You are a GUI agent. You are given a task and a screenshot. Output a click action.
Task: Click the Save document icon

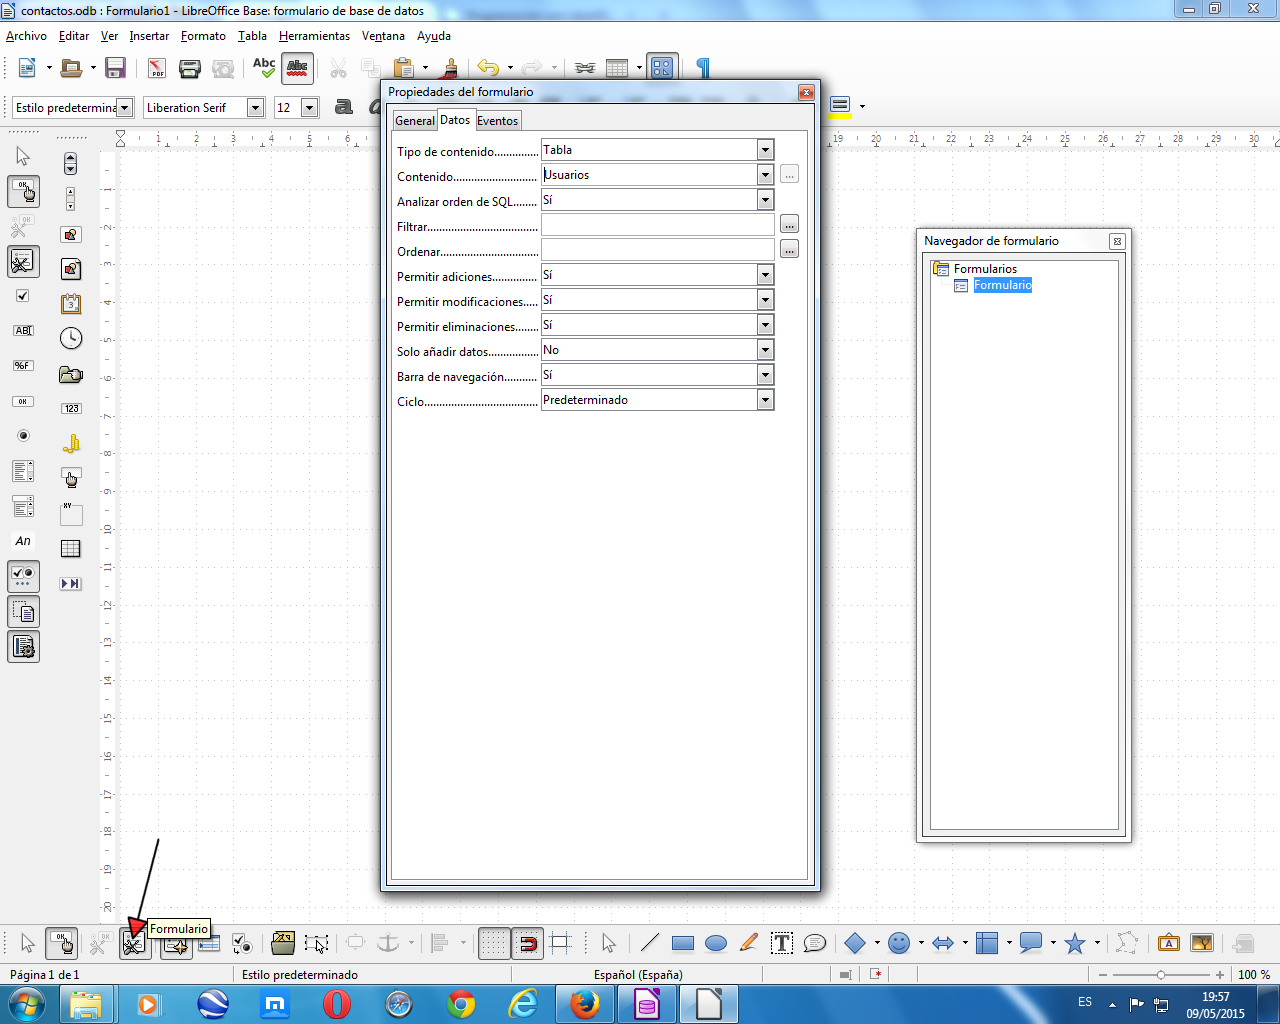(x=115, y=68)
